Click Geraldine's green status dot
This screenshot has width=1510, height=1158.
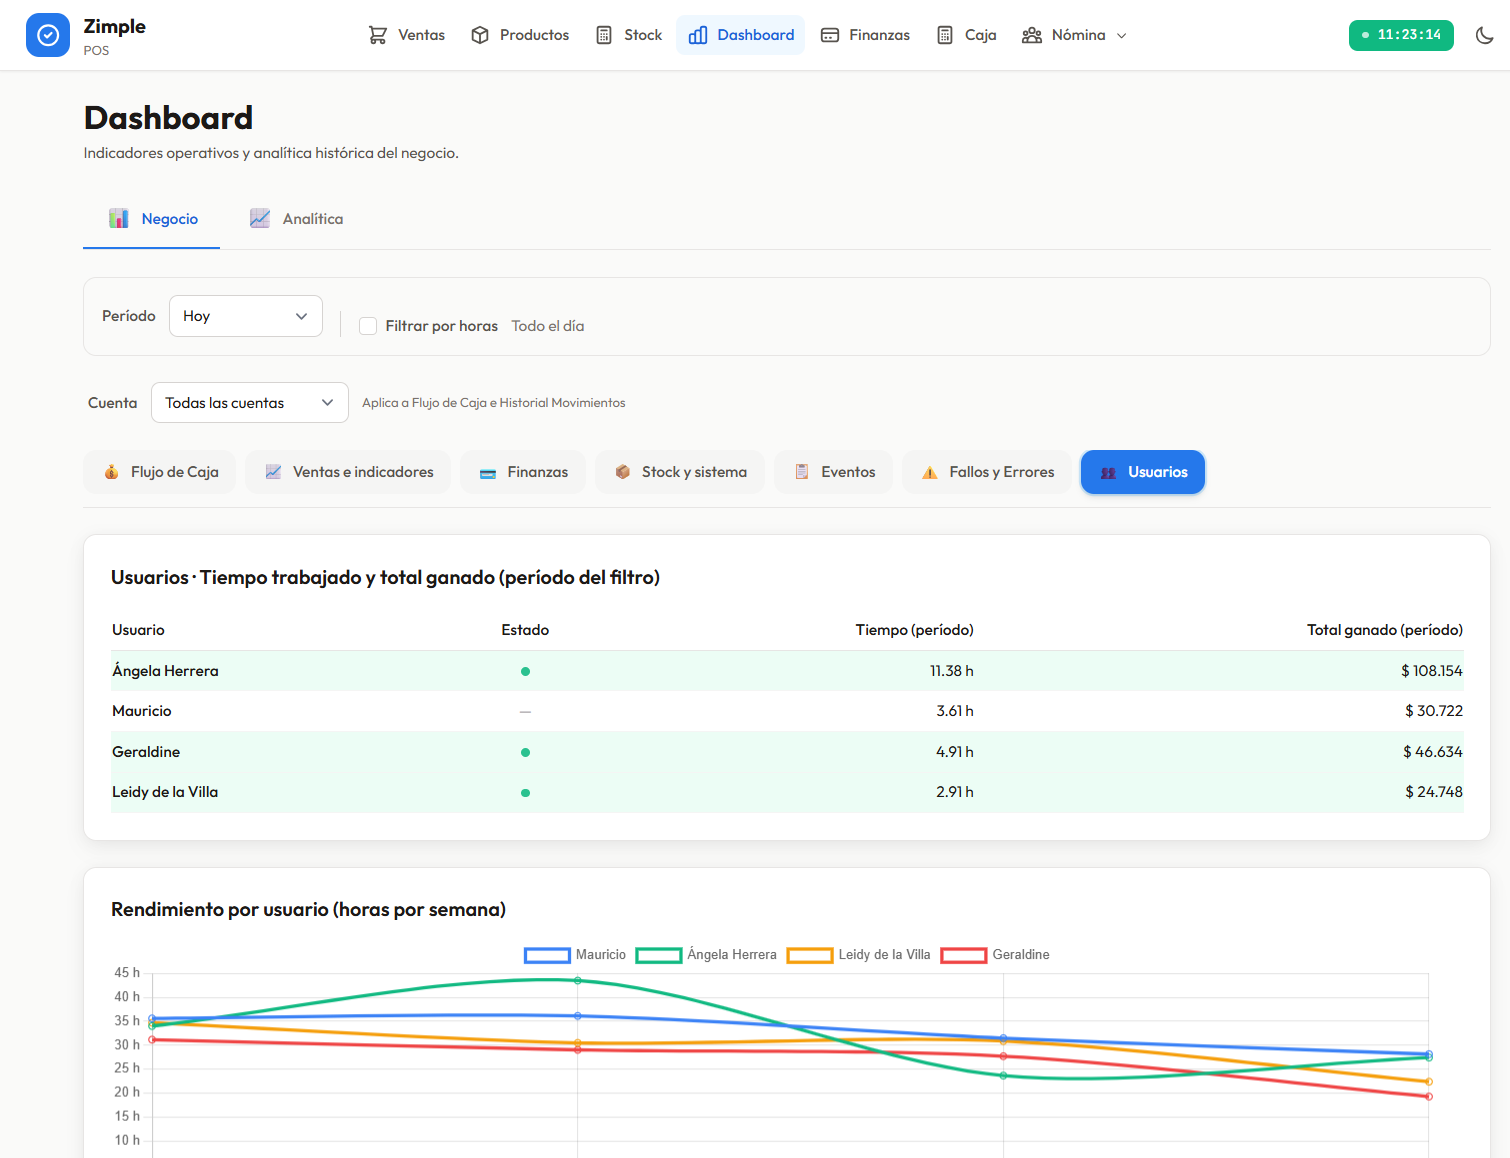[x=525, y=752]
